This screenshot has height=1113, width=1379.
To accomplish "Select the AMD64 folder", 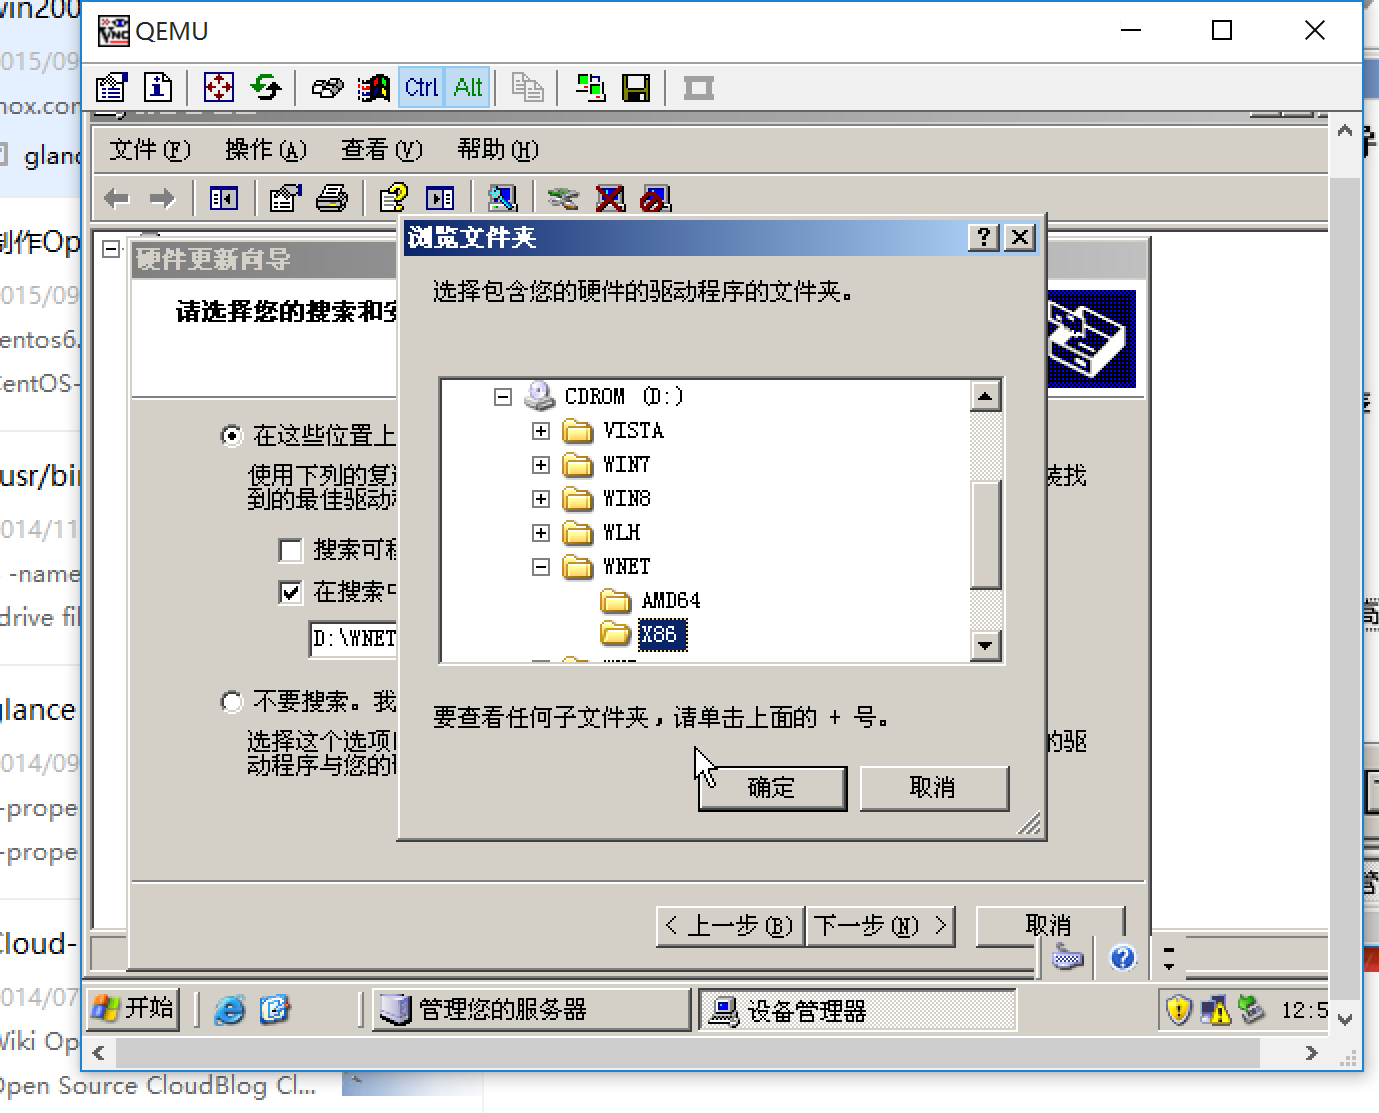I will [x=670, y=601].
